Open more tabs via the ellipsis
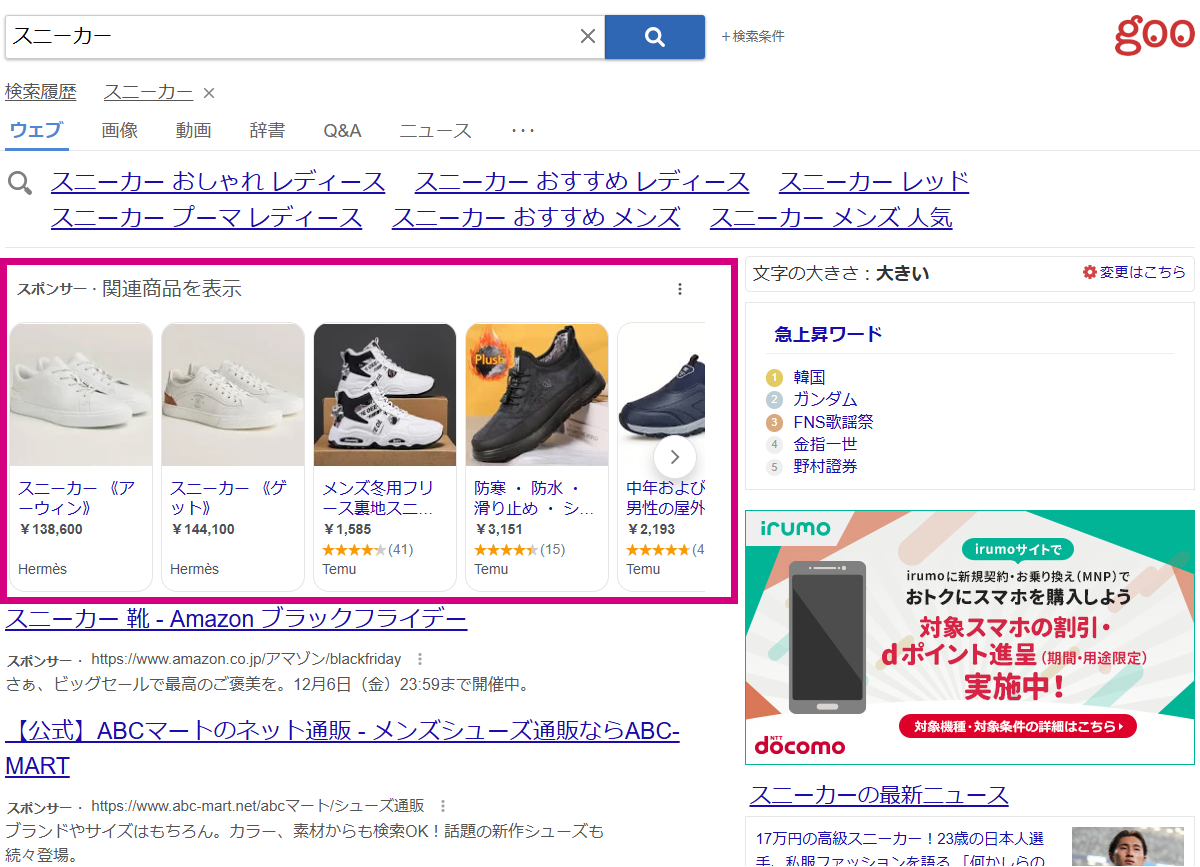 tap(523, 130)
